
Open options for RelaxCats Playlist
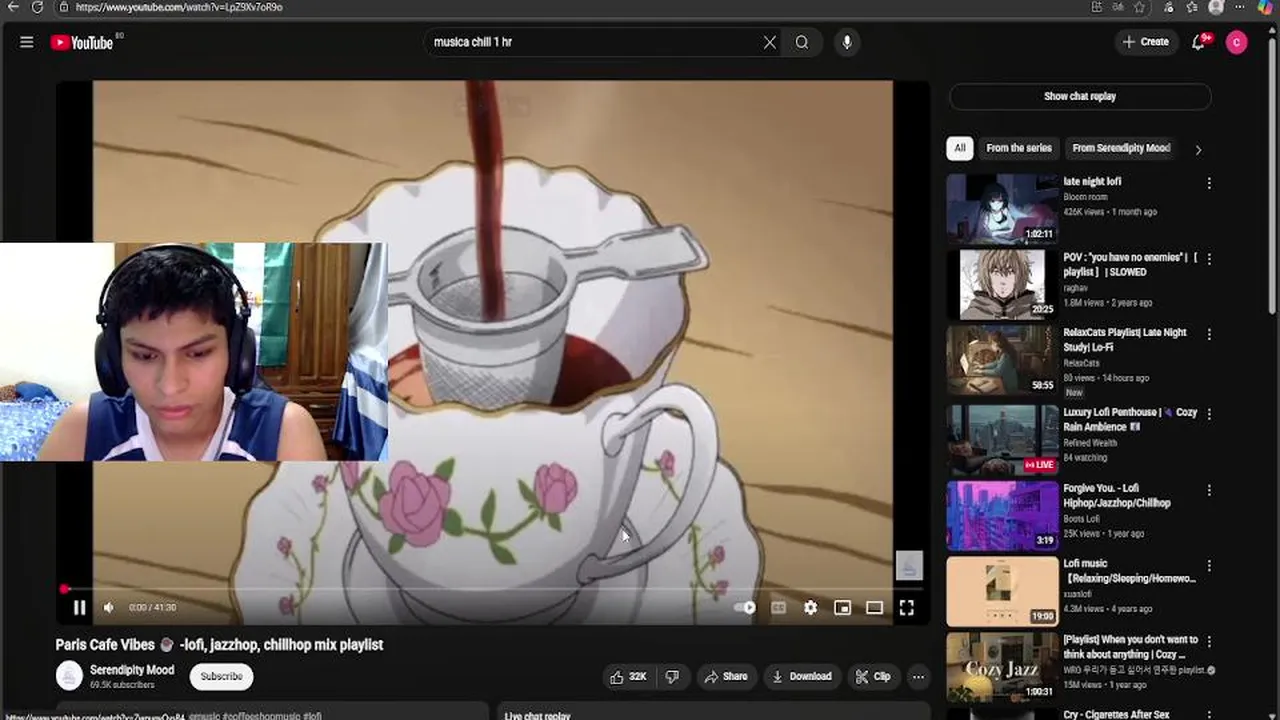(x=1209, y=334)
